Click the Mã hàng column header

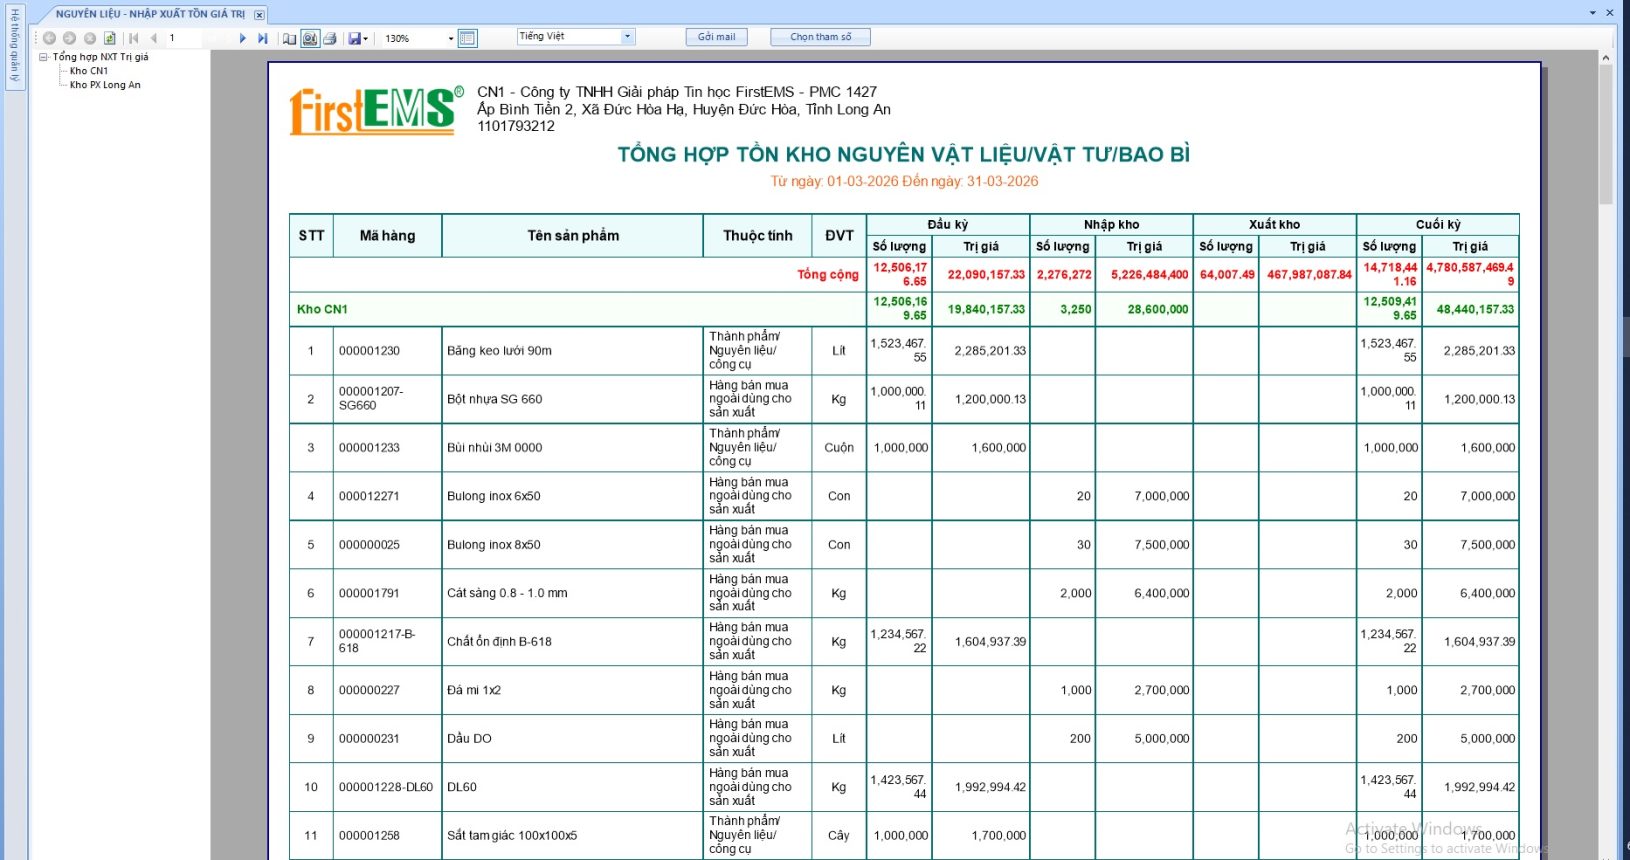click(x=387, y=236)
